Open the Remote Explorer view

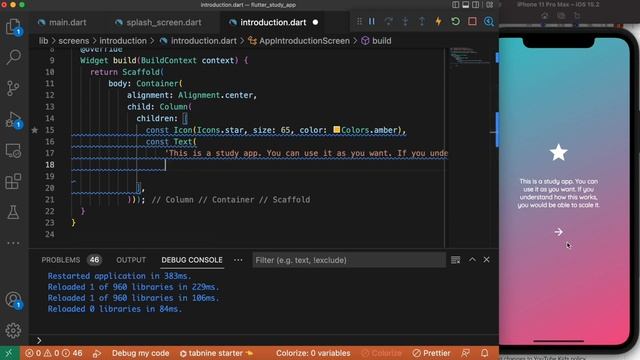pos(13,151)
